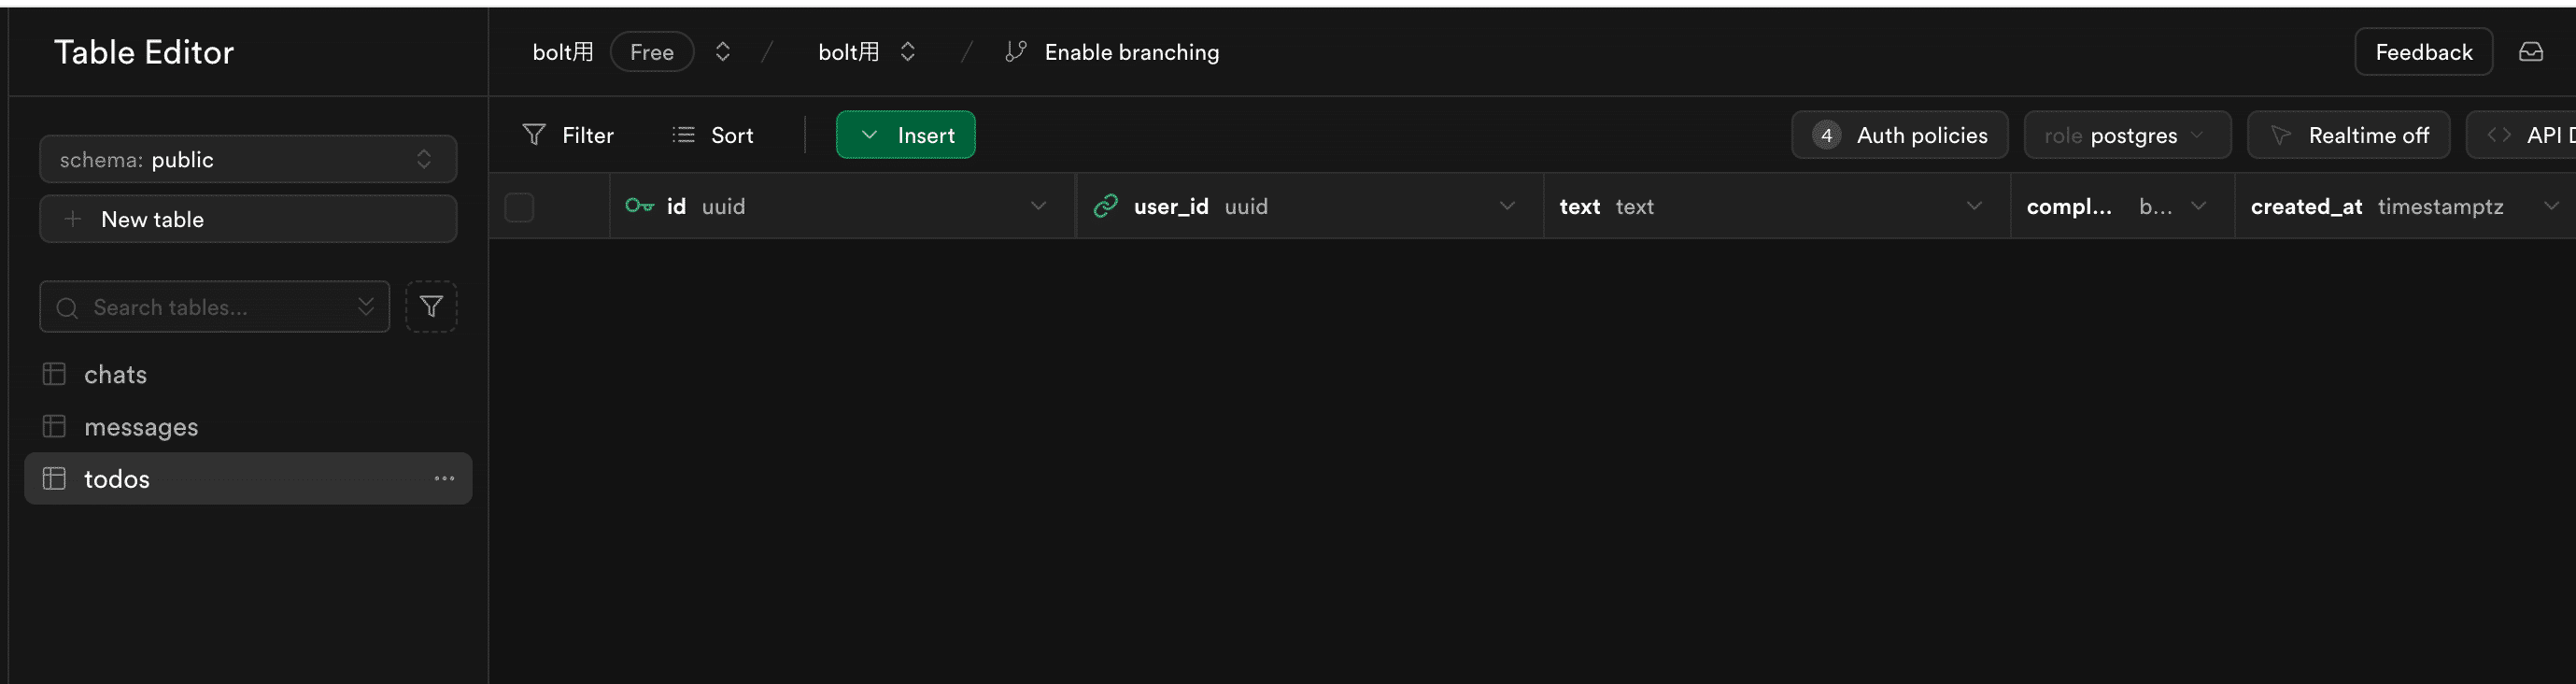Toggle the select-all rows checkbox
The width and height of the screenshot is (2576, 684).
pyautogui.click(x=519, y=207)
